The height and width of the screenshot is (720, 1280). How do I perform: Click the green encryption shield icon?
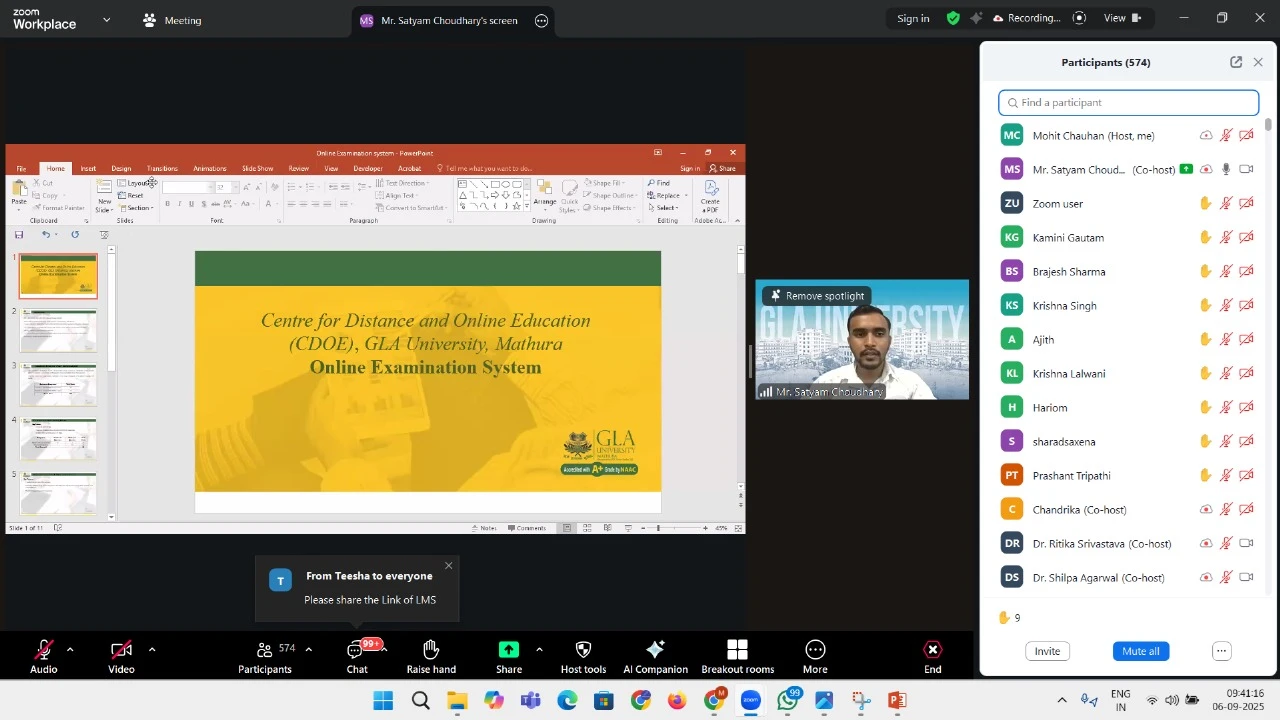(x=953, y=18)
